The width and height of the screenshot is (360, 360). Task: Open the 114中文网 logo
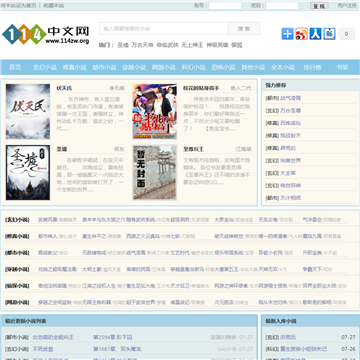click(x=46, y=34)
